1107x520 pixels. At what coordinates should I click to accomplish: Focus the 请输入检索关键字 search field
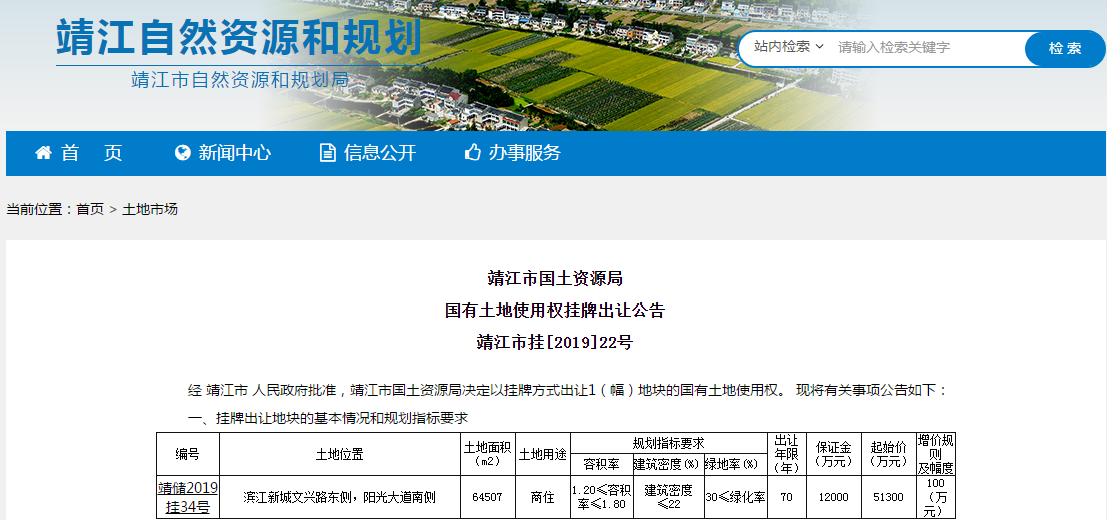click(926, 47)
